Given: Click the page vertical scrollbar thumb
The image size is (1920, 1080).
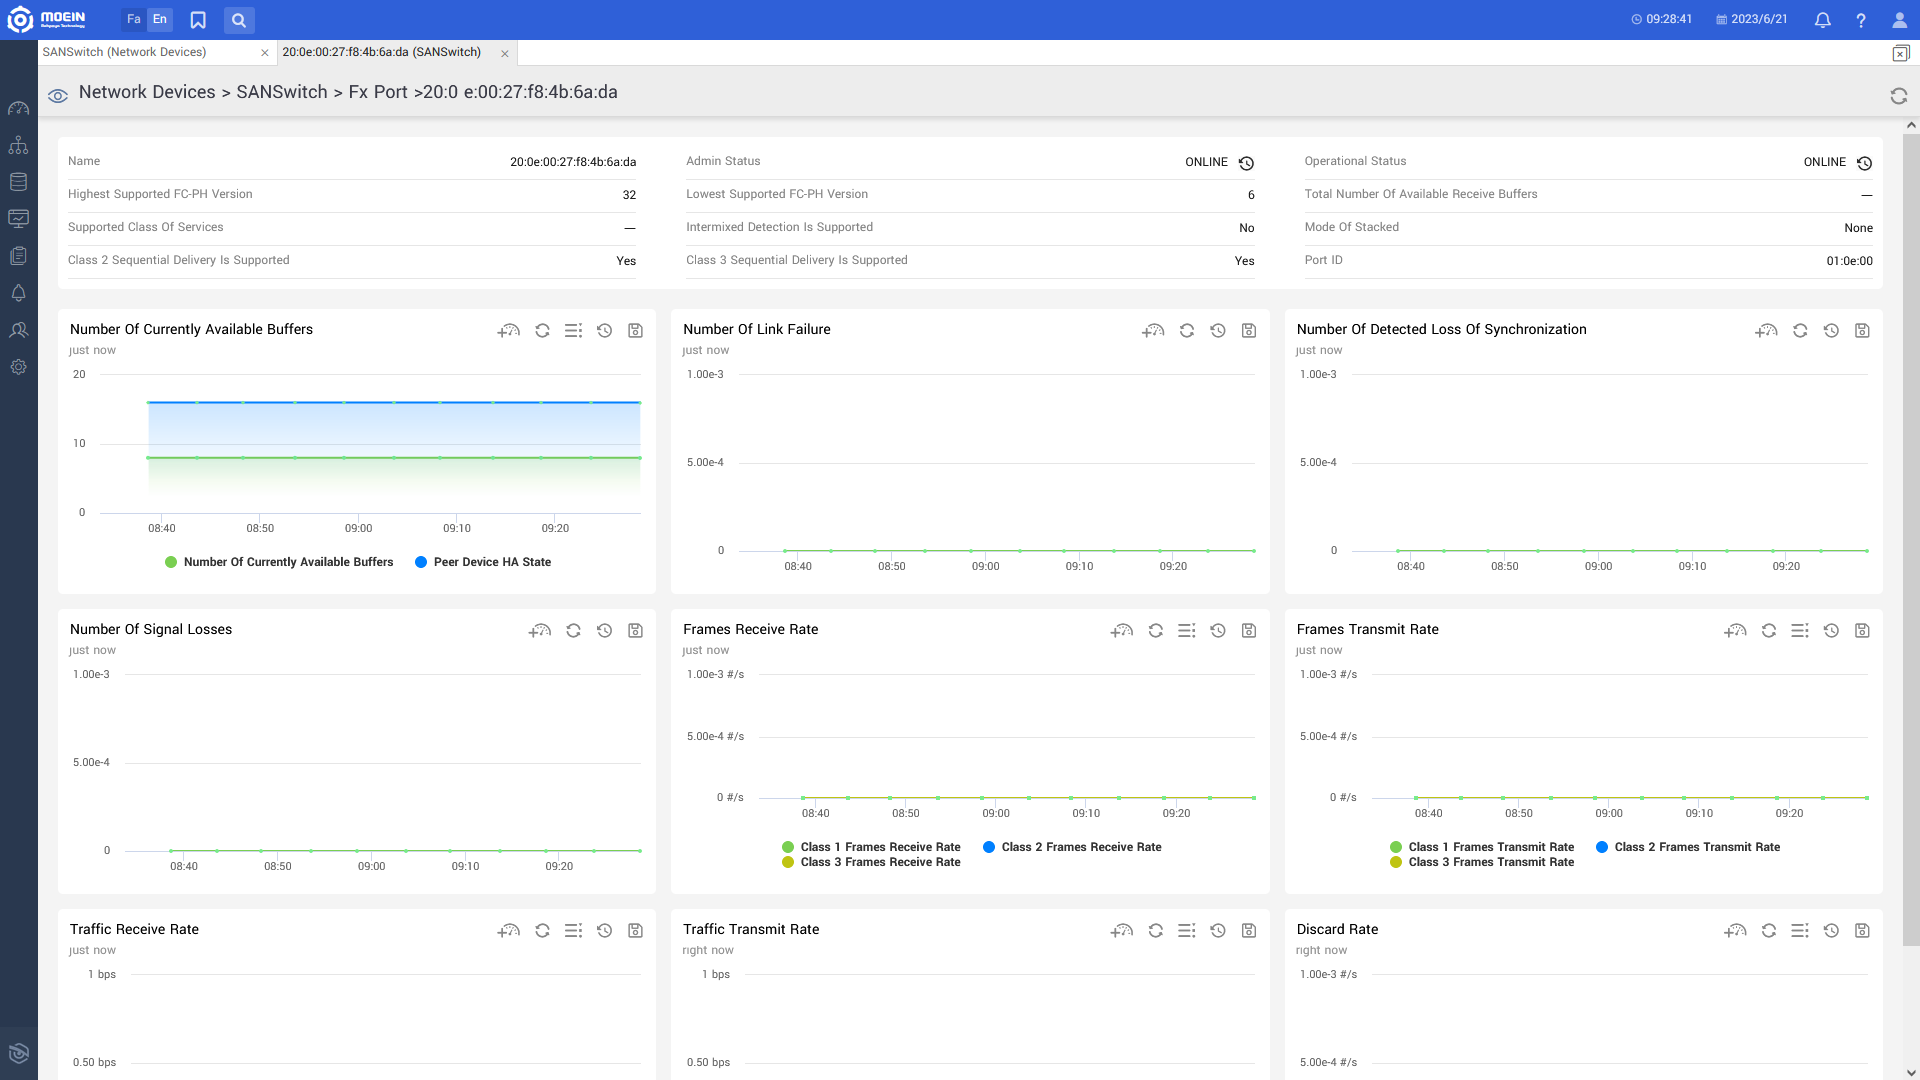Looking at the screenshot, I should tap(1911, 540).
